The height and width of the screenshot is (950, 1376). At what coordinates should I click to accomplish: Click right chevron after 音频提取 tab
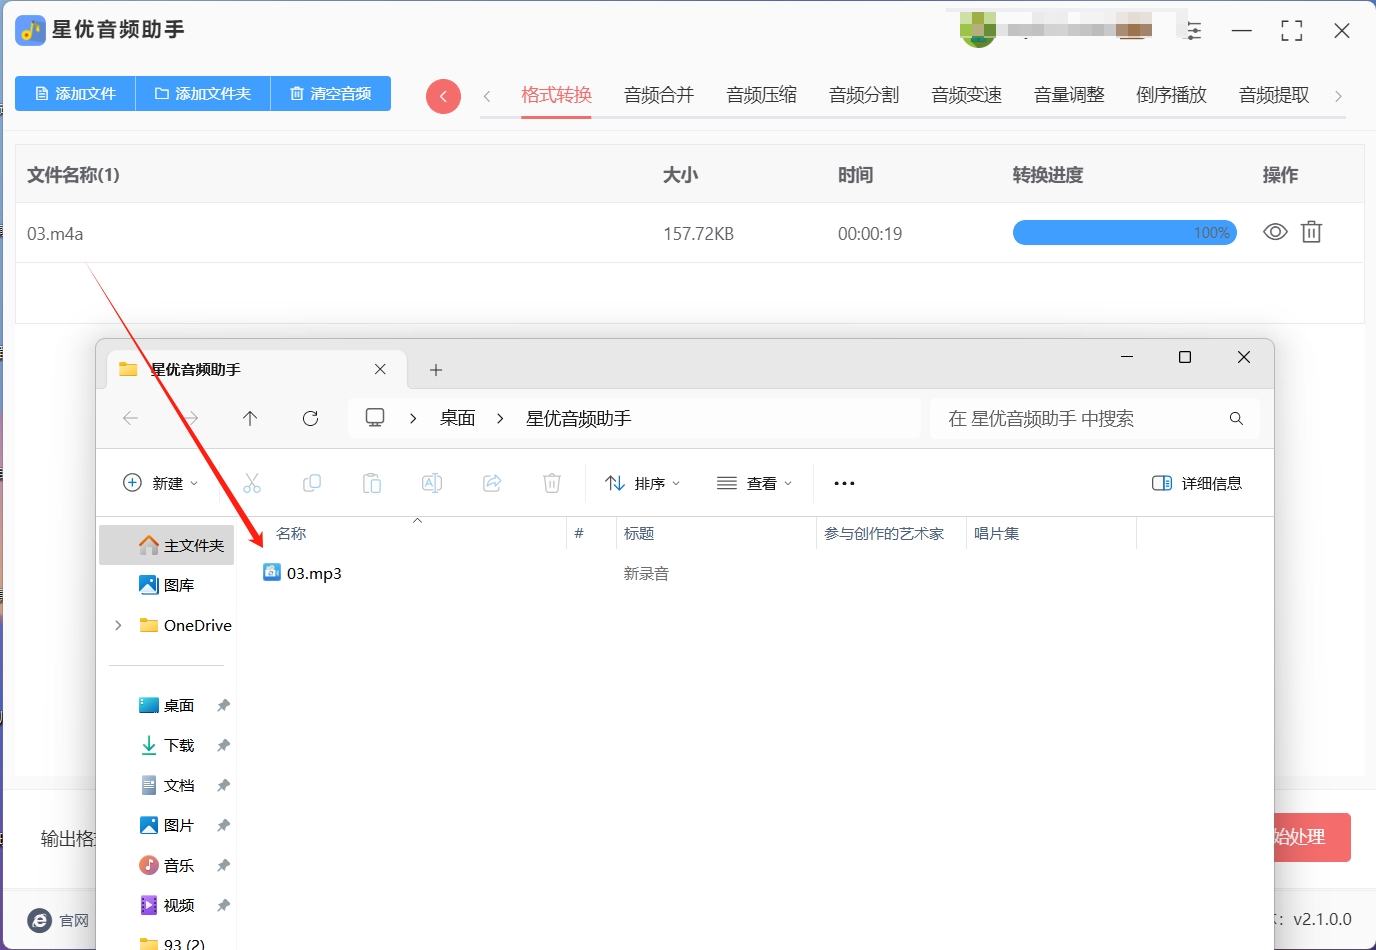point(1338,96)
